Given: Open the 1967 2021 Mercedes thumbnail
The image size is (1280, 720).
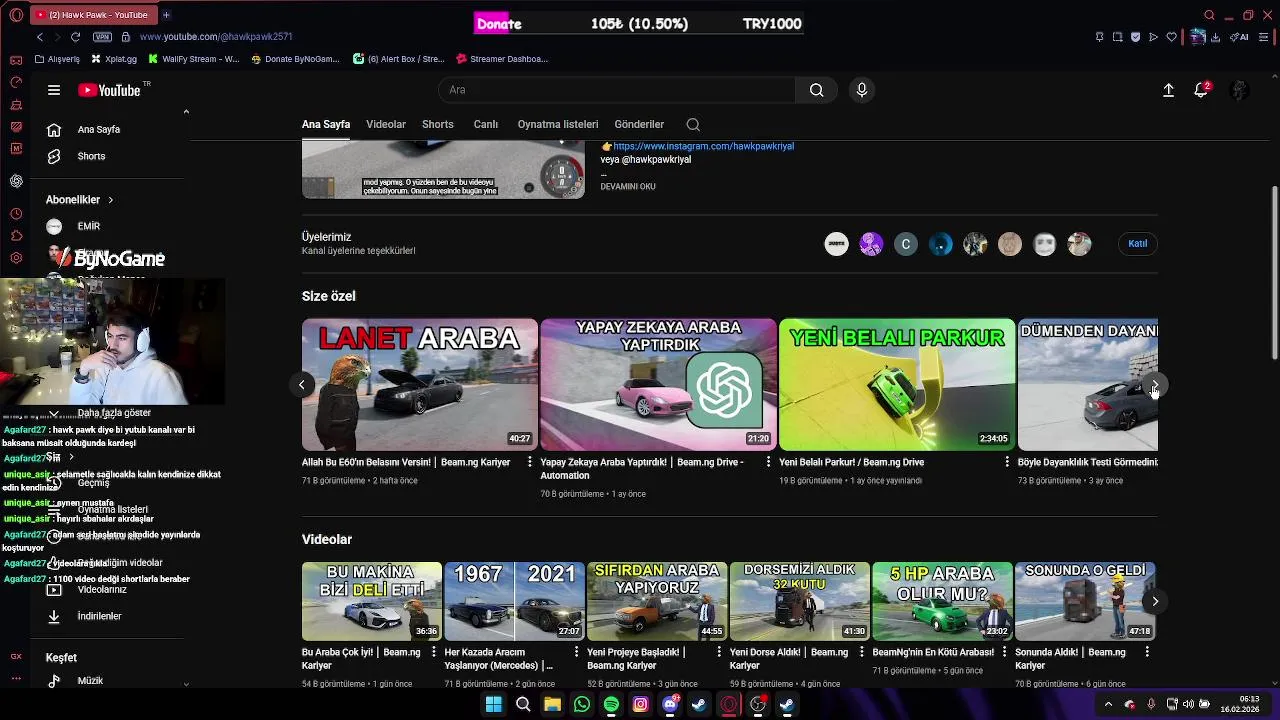Looking at the screenshot, I should click(x=514, y=601).
